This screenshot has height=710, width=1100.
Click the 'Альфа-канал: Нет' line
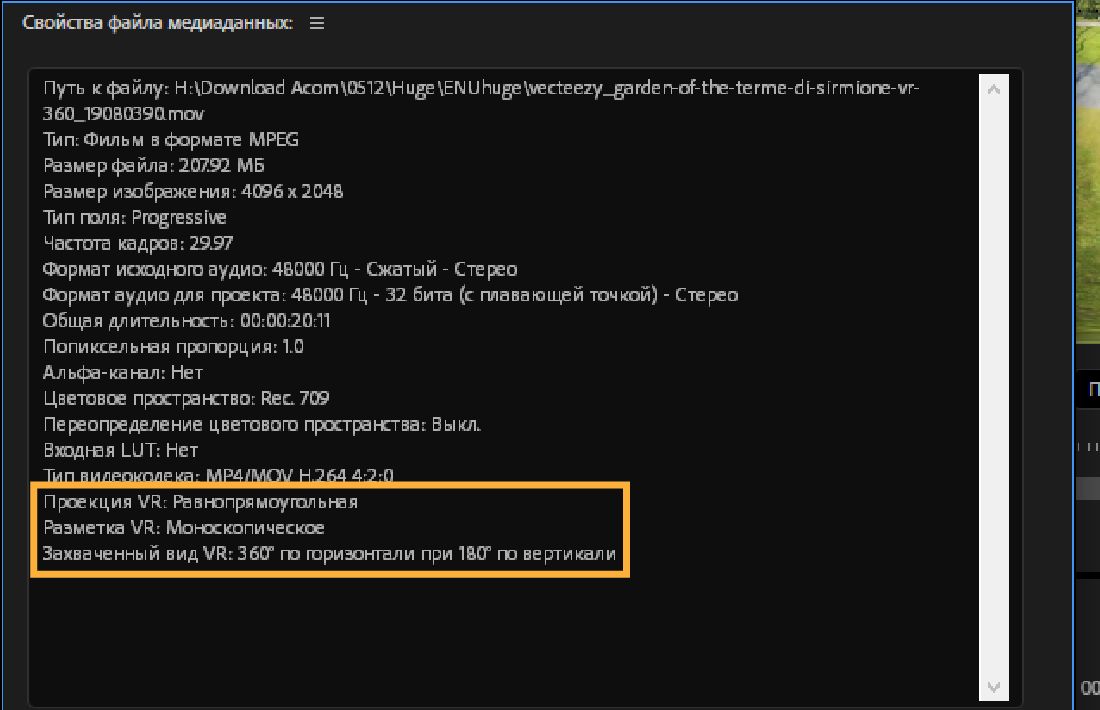point(123,372)
